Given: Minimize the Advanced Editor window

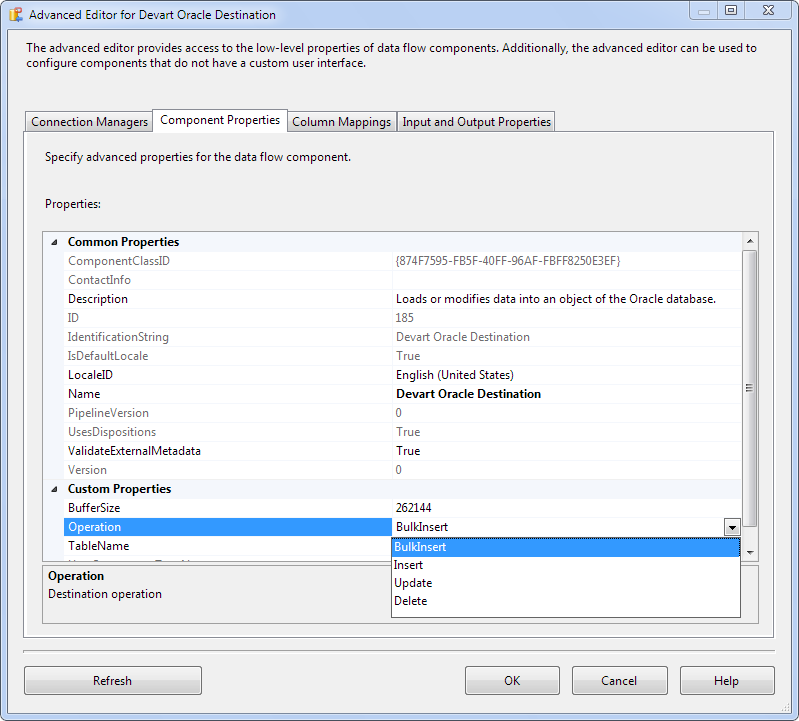Looking at the screenshot, I should coord(704,11).
